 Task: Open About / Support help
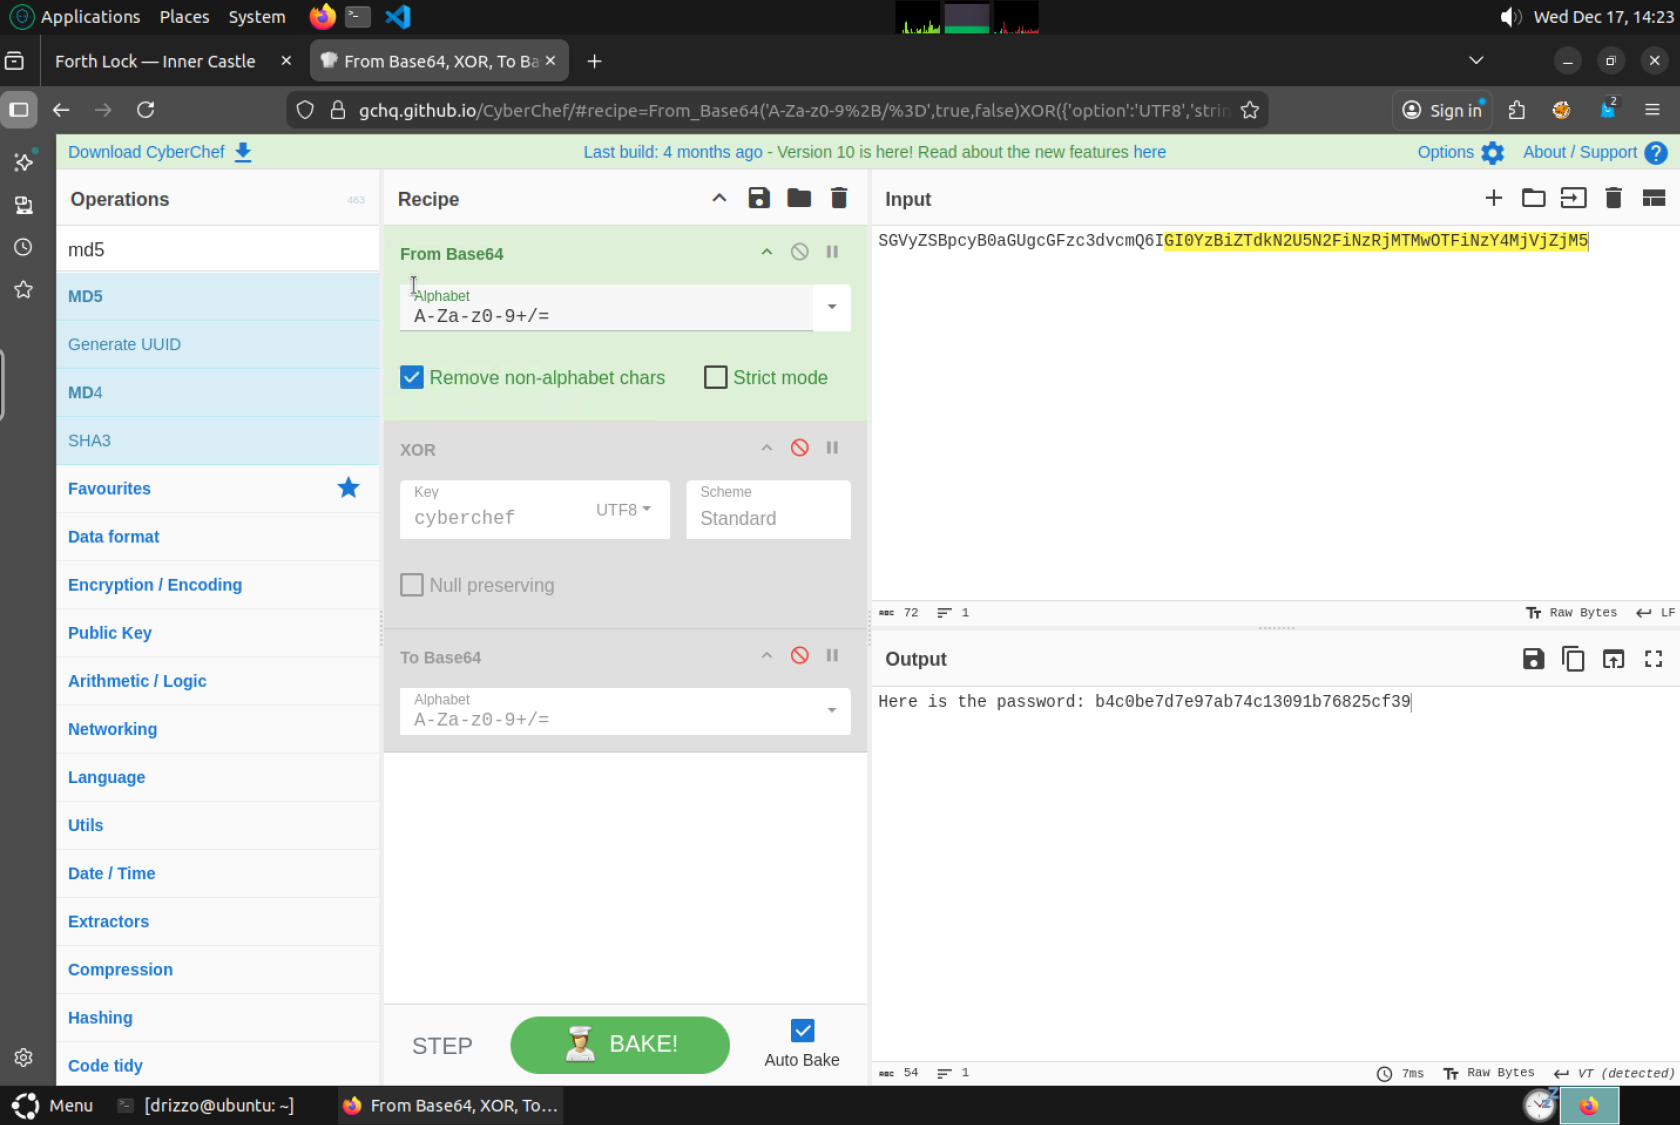pos(1595,152)
